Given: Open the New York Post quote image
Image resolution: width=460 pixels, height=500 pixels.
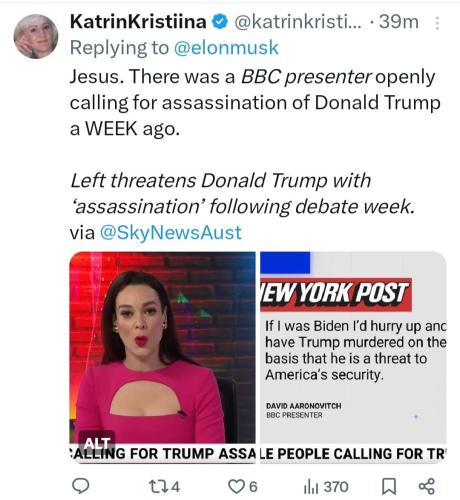Looking at the screenshot, I should click(x=353, y=357).
